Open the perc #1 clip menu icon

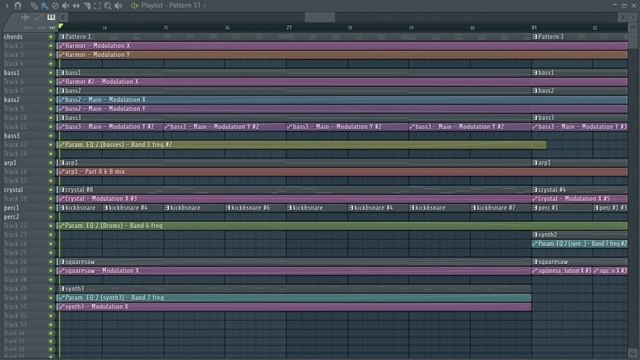click(535, 208)
